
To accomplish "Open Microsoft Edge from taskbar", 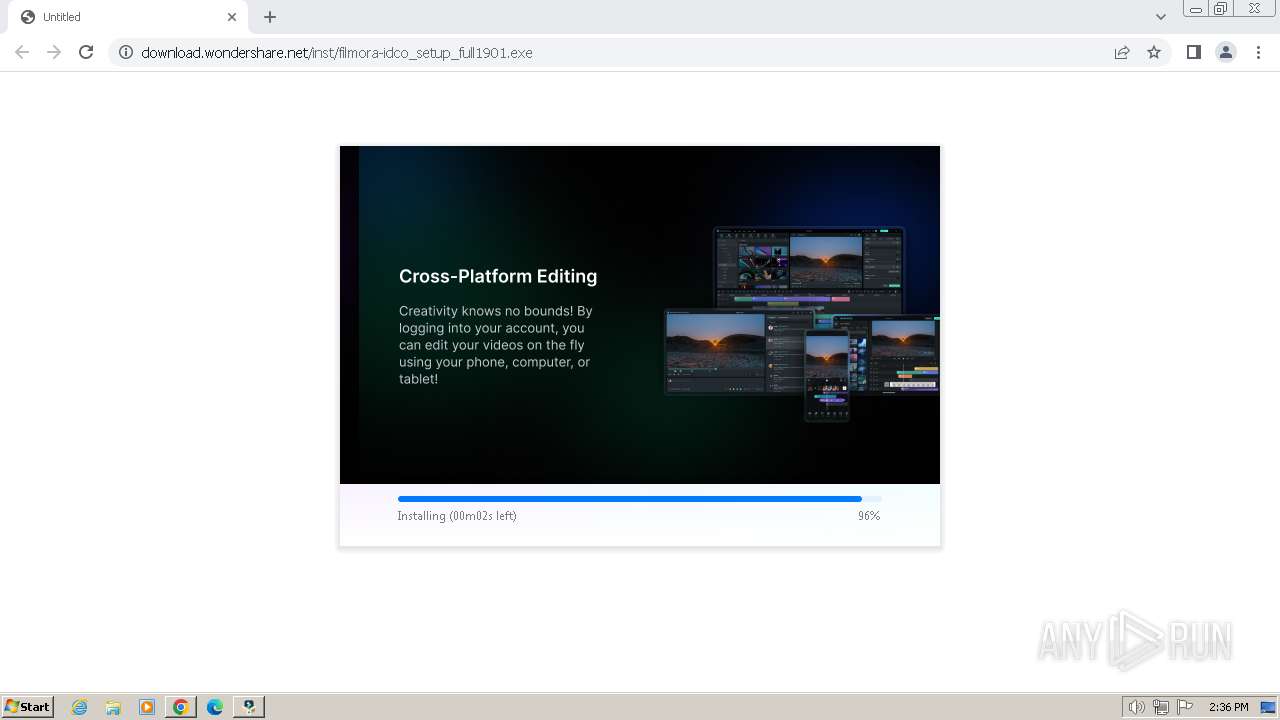I will click(214, 707).
